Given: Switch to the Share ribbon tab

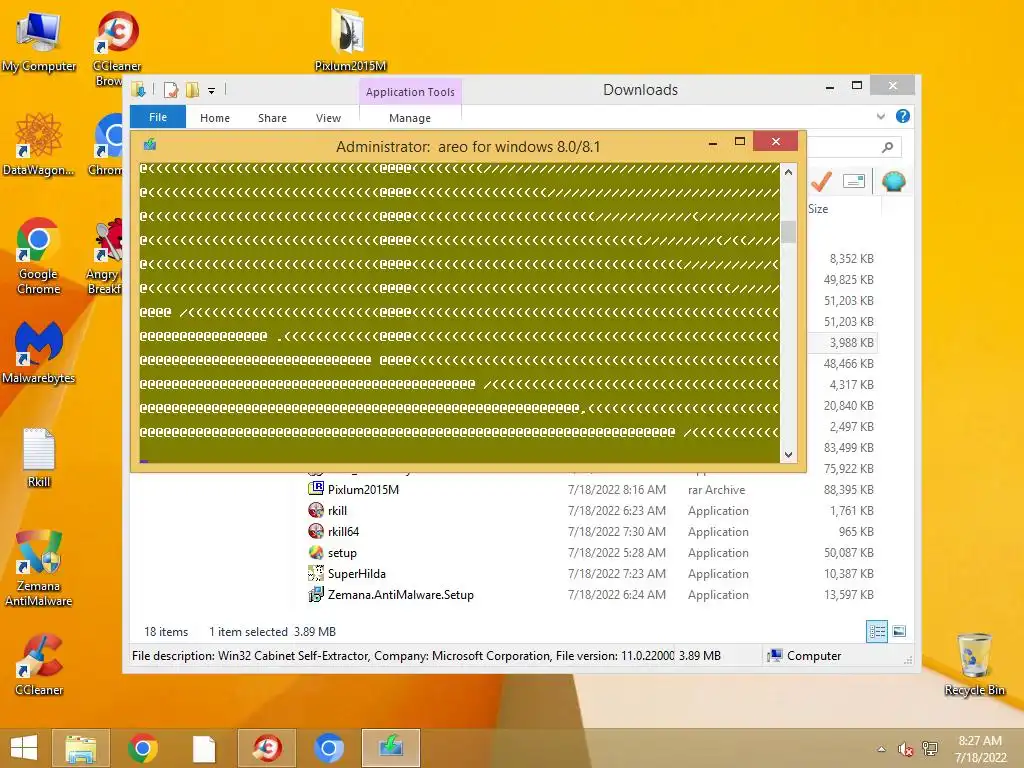Looking at the screenshot, I should tap(272, 118).
